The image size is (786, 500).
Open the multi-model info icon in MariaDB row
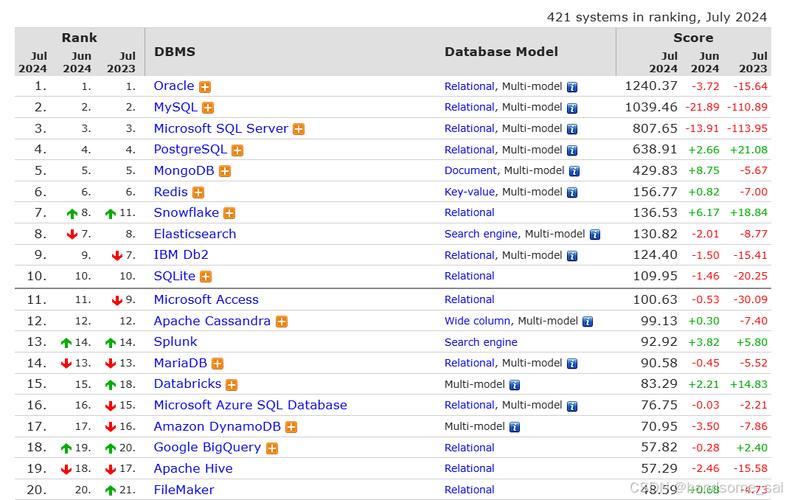click(572, 364)
